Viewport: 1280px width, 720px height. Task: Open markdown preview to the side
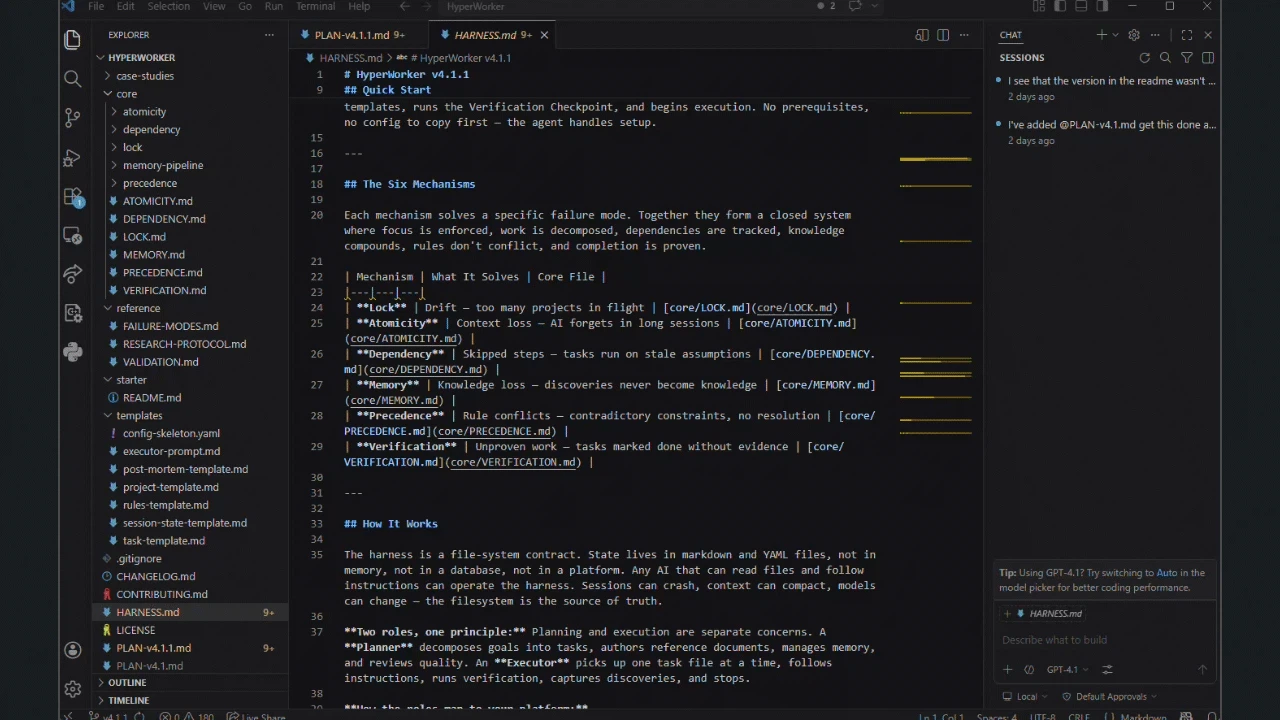pyautogui.click(x=922, y=35)
